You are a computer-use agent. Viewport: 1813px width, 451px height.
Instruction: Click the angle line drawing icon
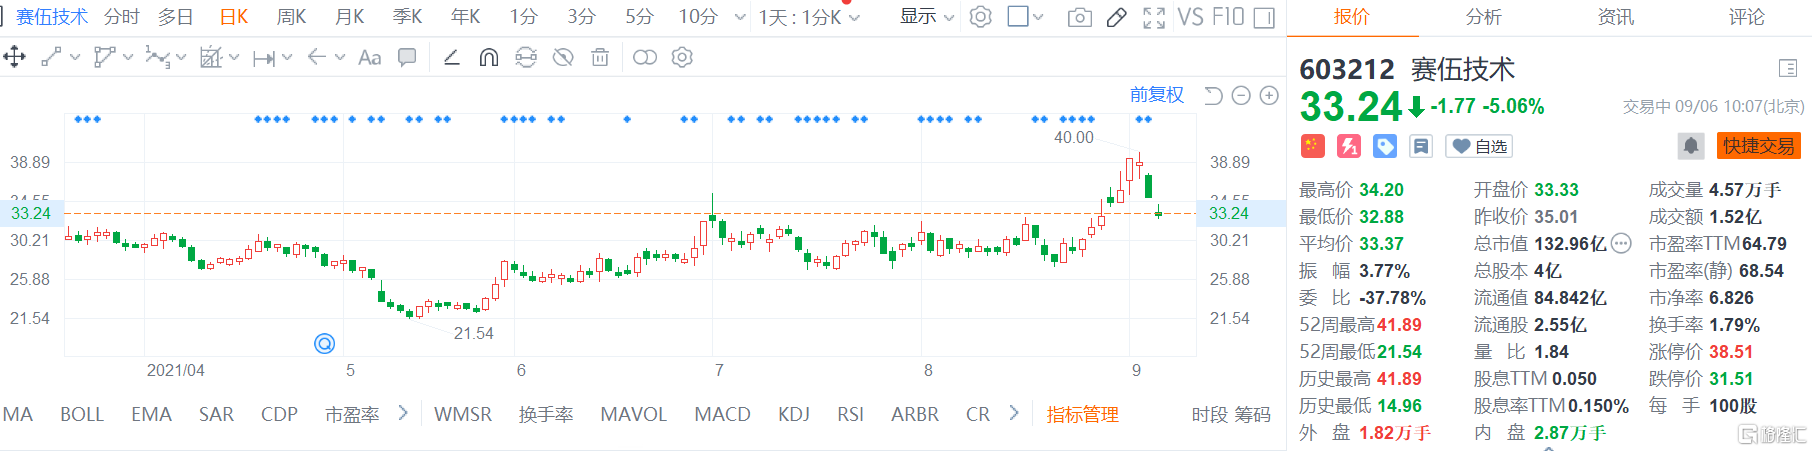[452, 57]
